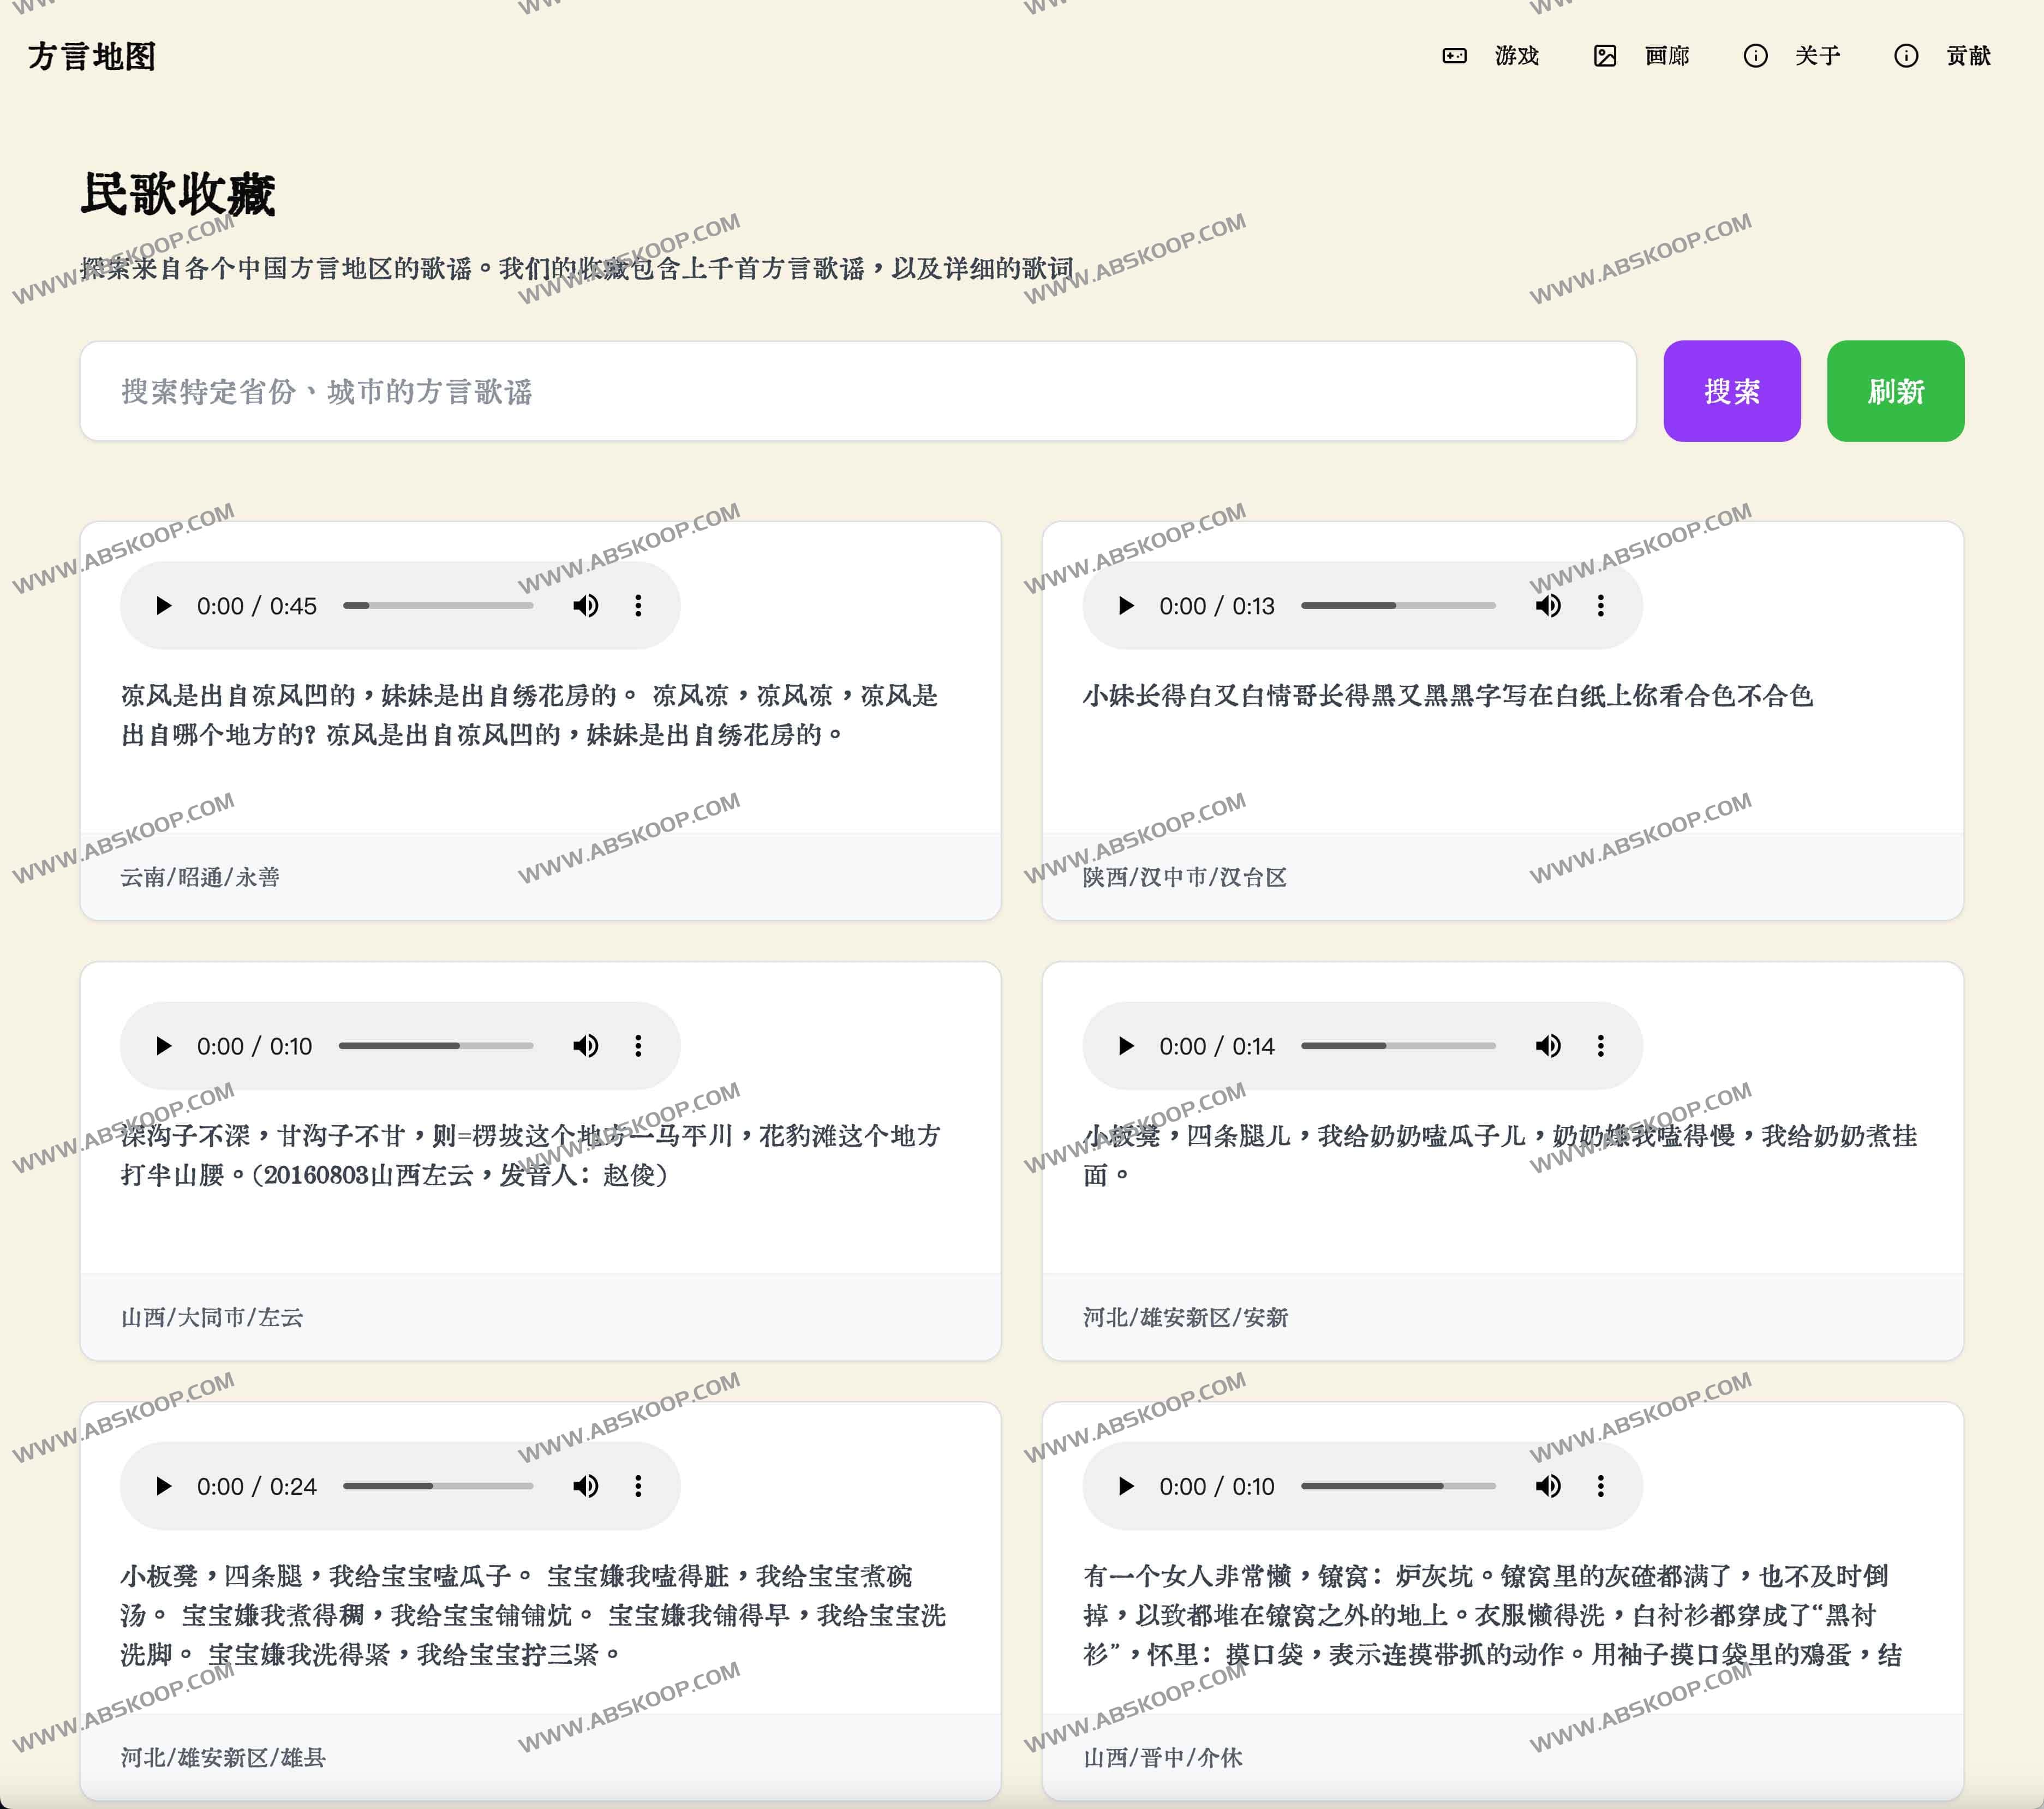Click the info icon beside 关于

point(1755,56)
